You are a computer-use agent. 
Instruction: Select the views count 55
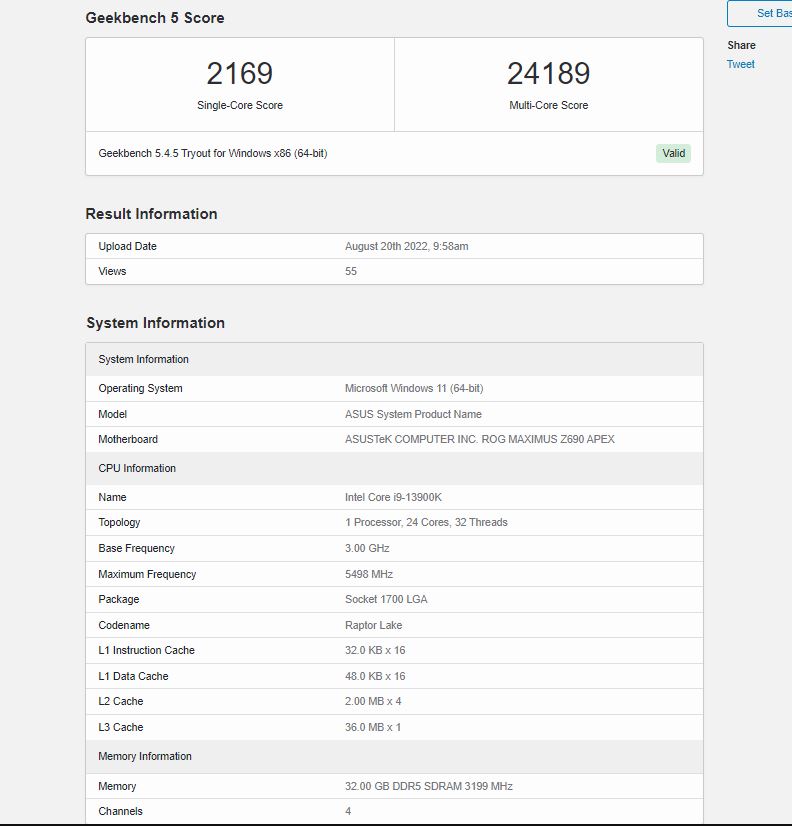[351, 271]
